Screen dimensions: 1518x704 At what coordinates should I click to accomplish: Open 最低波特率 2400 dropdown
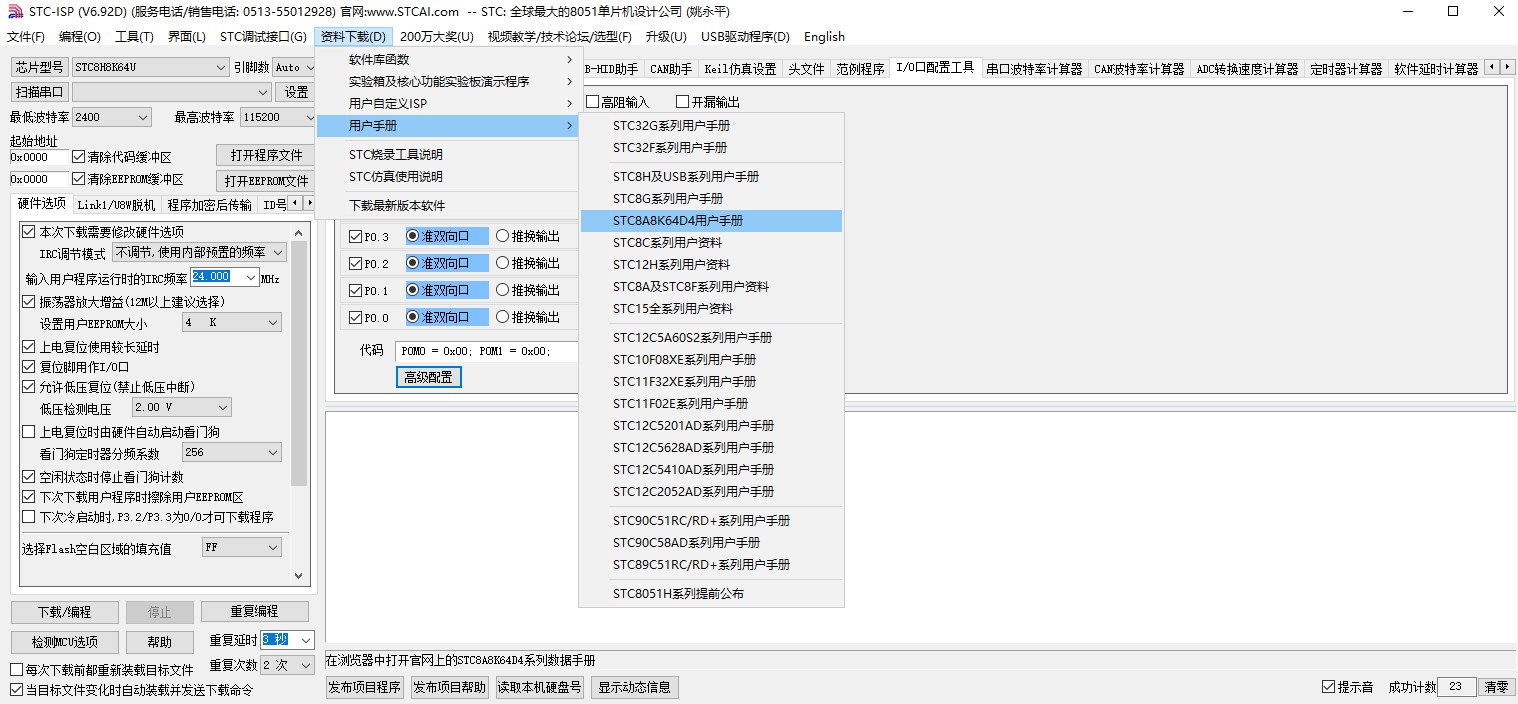tap(111, 117)
